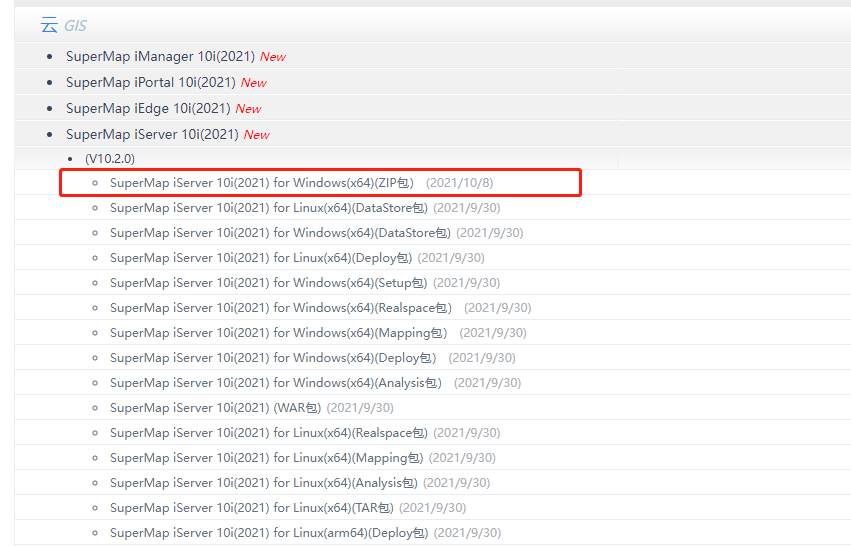This screenshot has height=546, width=851.
Task: Download iServer for Windows(x64)(Realspace包)
Action: click(x=281, y=308)
